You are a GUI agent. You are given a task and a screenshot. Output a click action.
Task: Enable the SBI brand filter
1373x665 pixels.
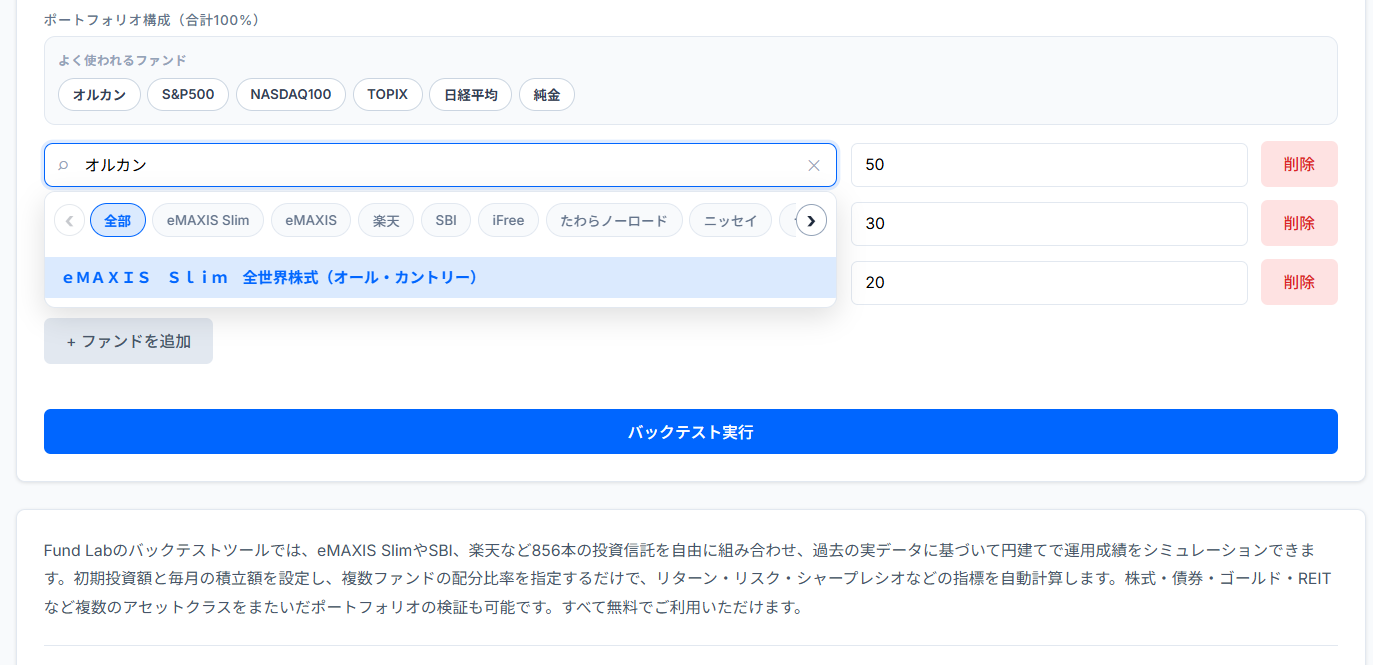(x=446, y=220)
